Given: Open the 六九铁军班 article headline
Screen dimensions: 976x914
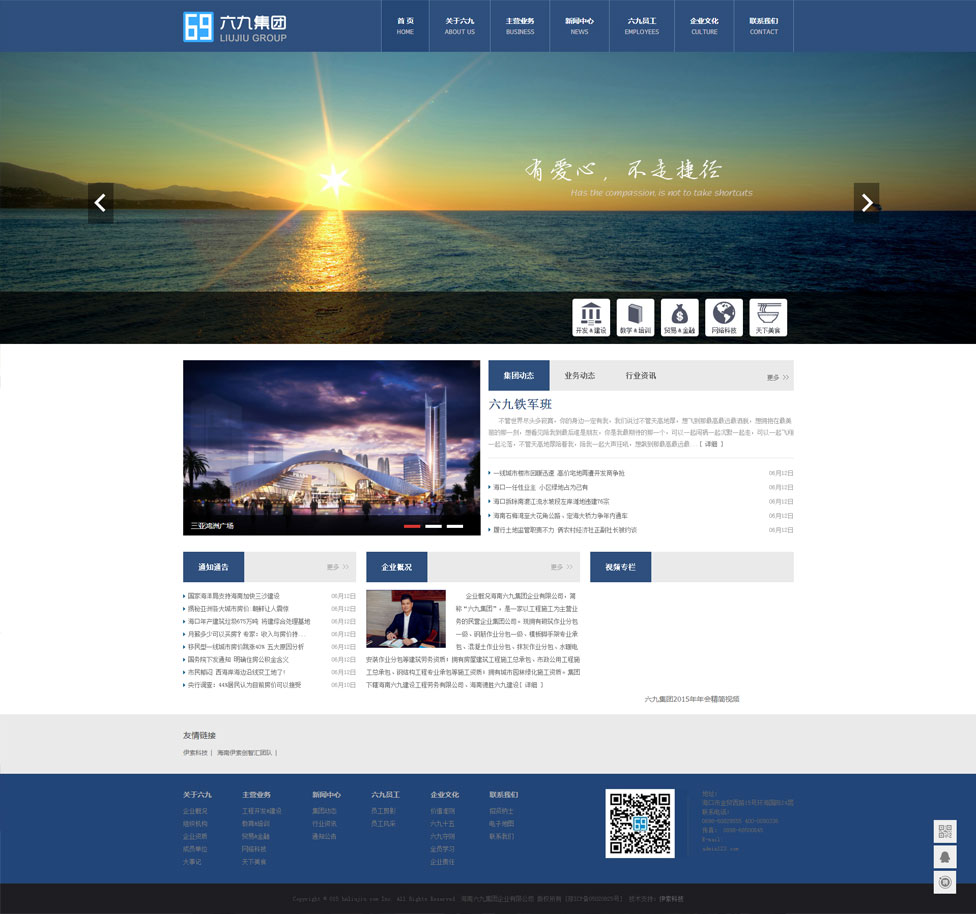Looking at the screenshot, I should (520, 404).
